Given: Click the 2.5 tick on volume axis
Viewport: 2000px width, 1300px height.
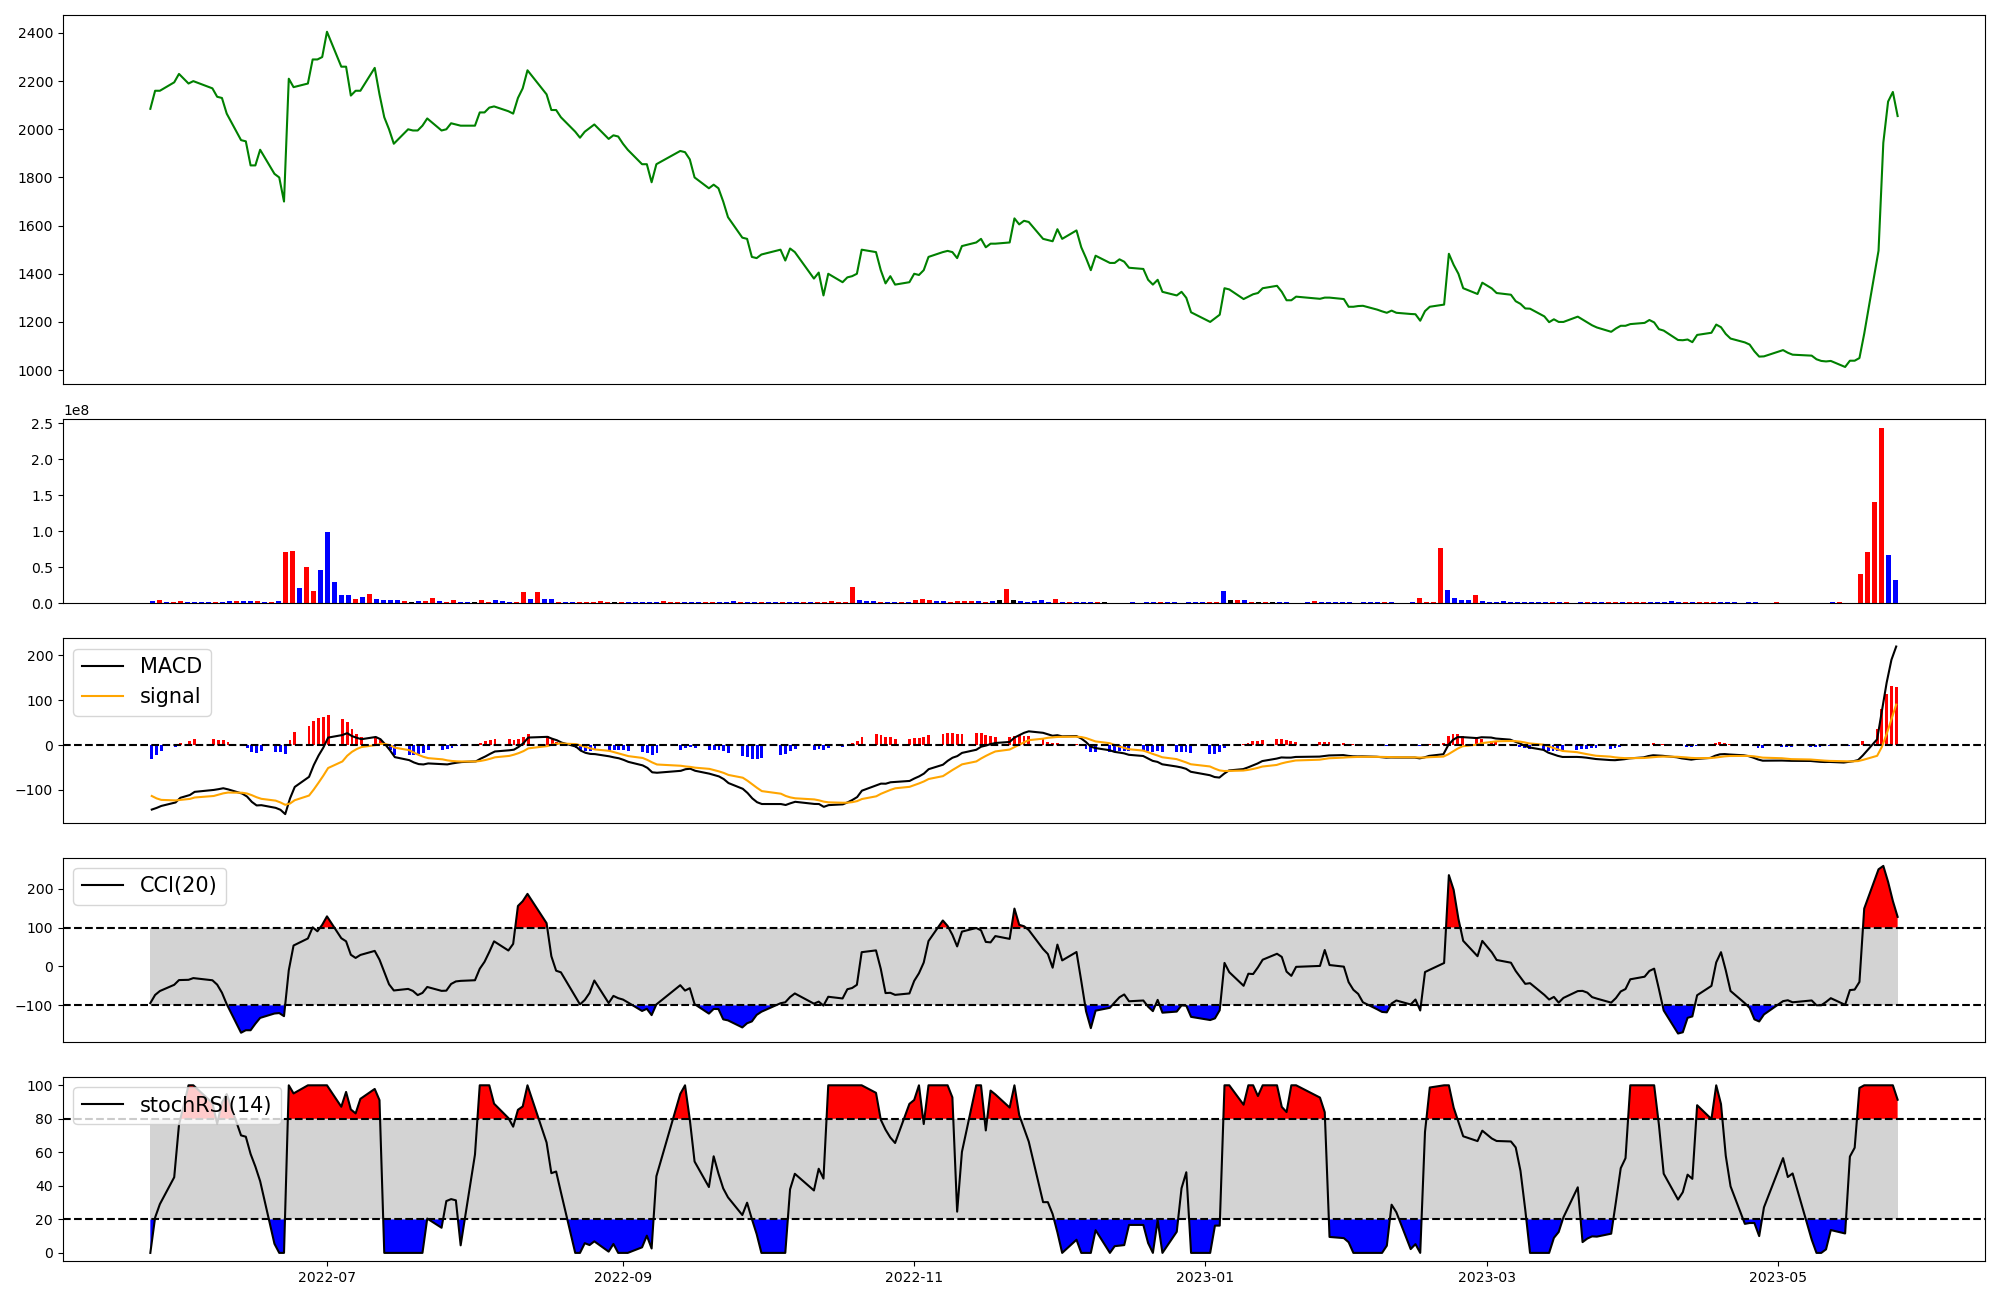Looking at the screenshot, I should (x=42, y=424).
